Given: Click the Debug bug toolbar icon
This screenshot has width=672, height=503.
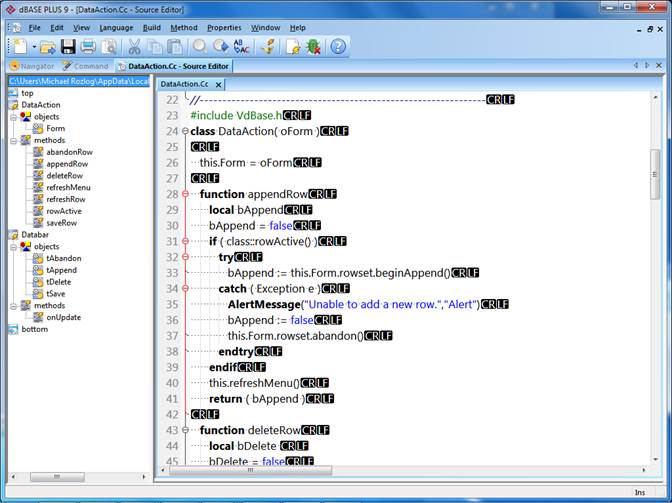Looking at the screenshot, I should pyautogui.click(x=313, y=46).
